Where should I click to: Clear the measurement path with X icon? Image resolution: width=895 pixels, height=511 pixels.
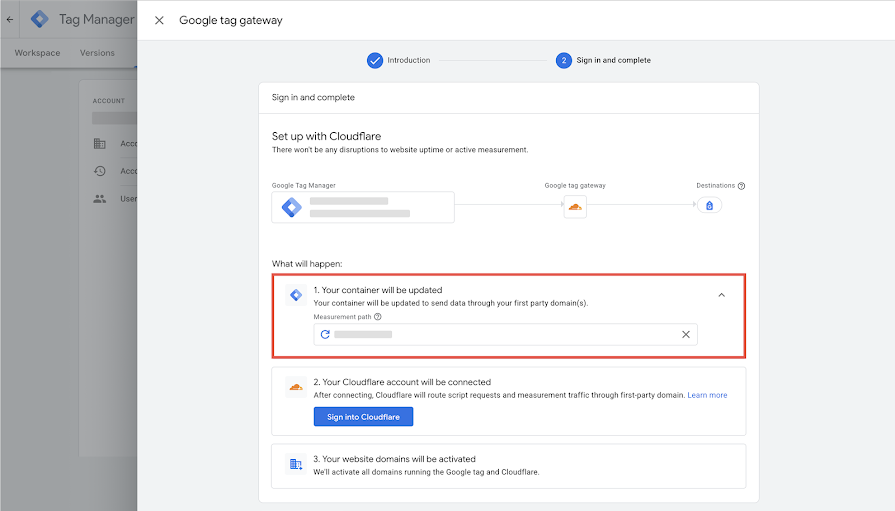tap(686, 335)
